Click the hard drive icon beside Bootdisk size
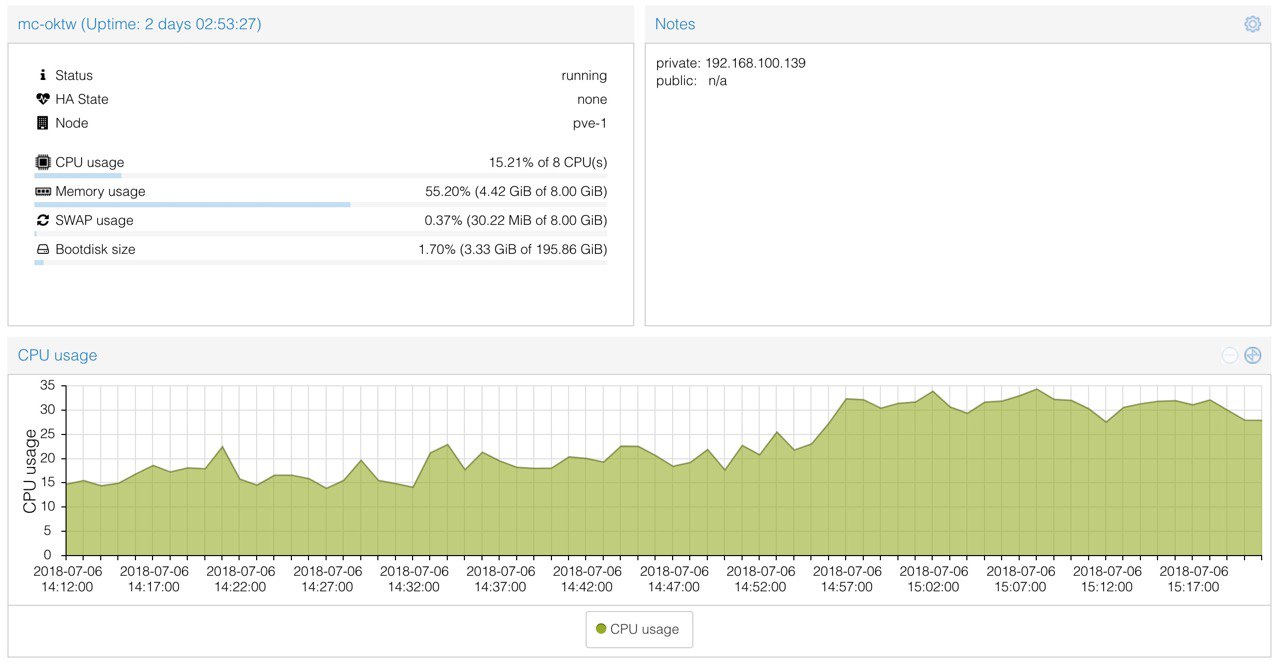 point(42,249)
